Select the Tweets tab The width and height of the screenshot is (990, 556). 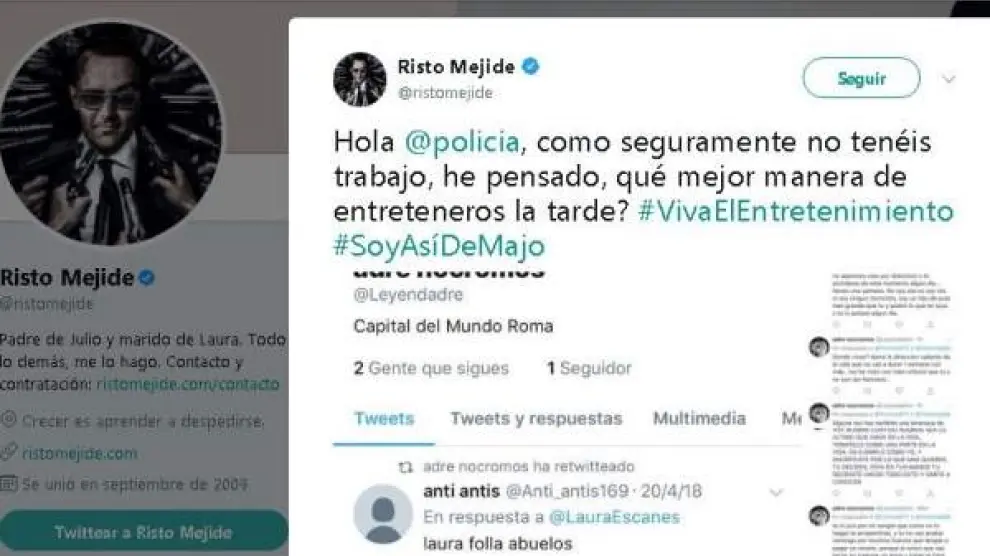(384, 418)
